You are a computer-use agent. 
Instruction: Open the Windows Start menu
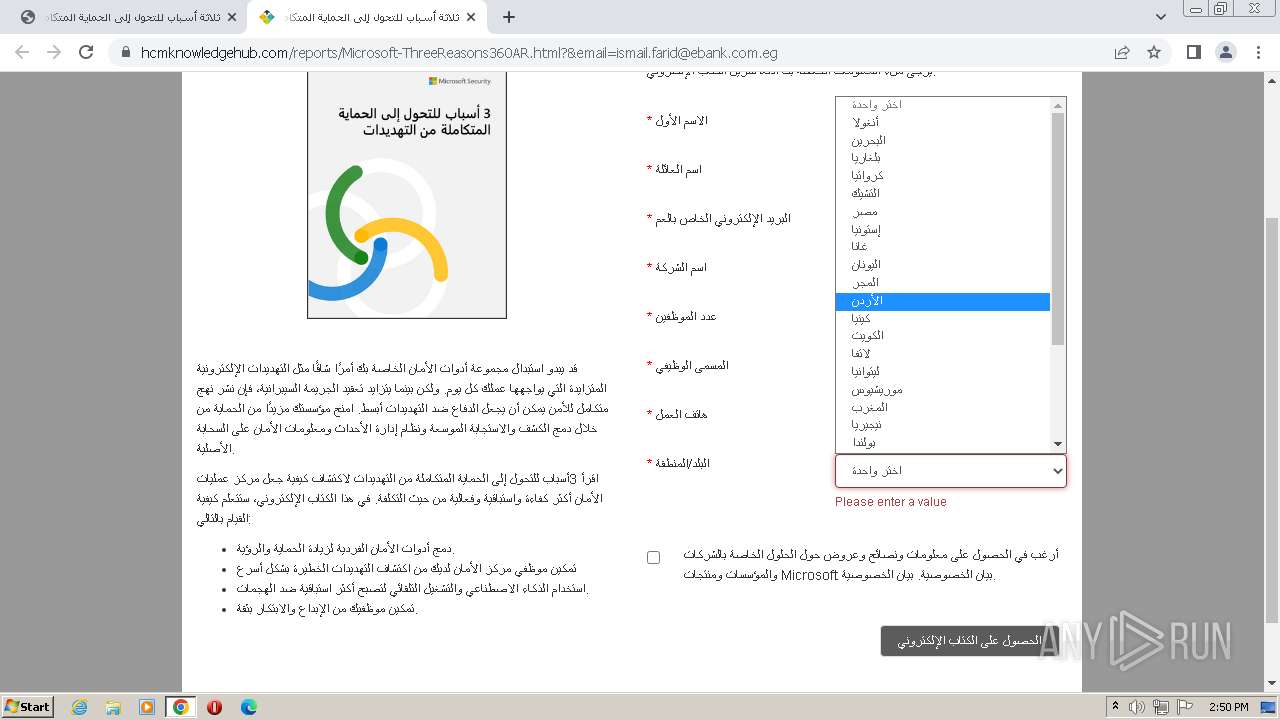point(28,706)
